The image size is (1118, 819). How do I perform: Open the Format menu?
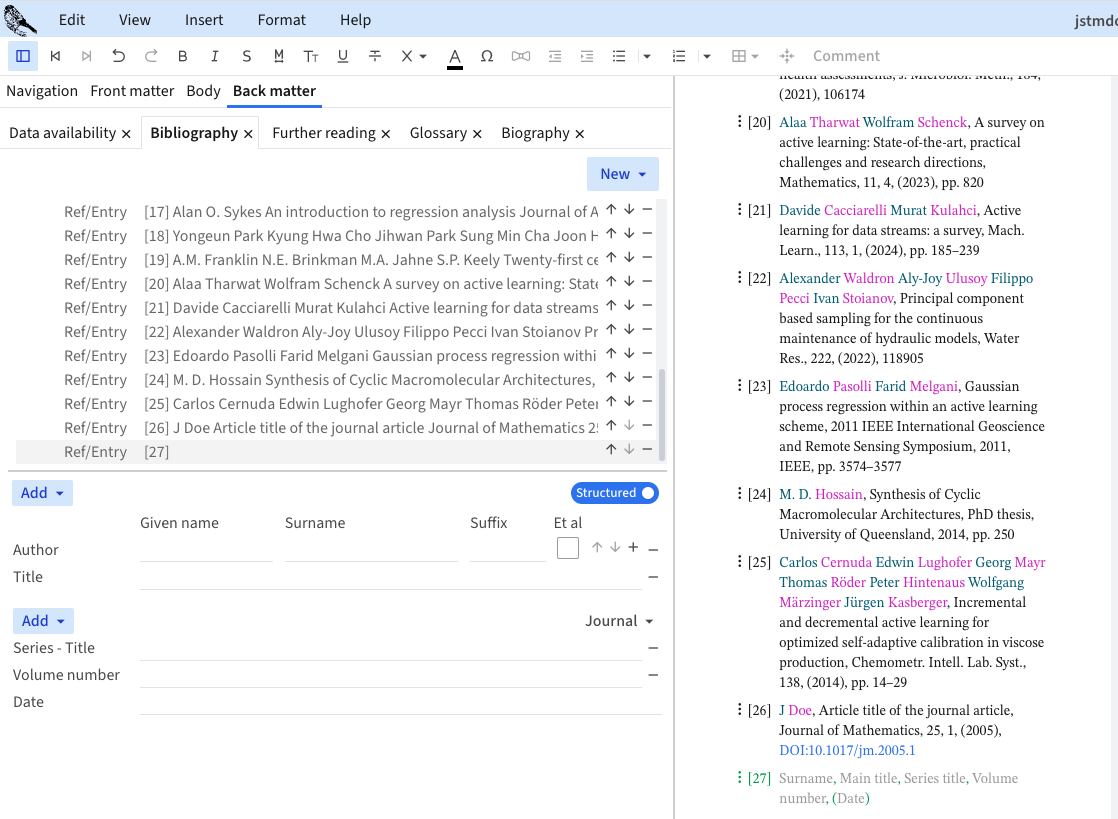(281, 20)
